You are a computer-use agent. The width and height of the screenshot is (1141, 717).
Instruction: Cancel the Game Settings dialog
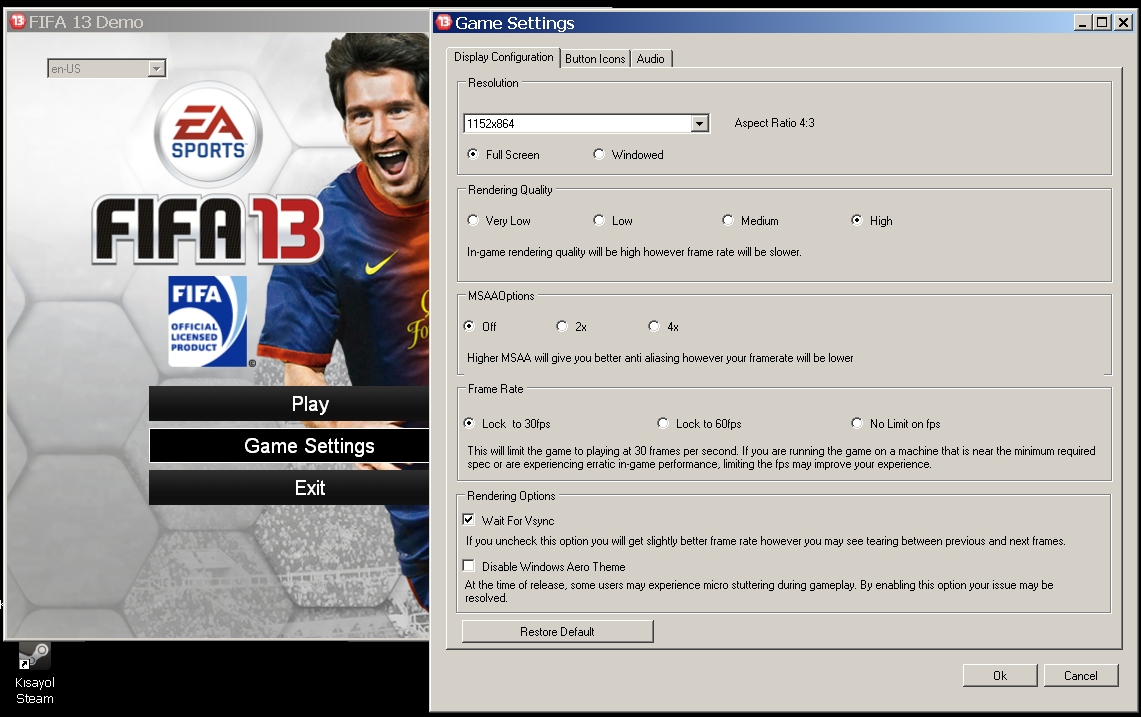click(x=1081, y=676)
